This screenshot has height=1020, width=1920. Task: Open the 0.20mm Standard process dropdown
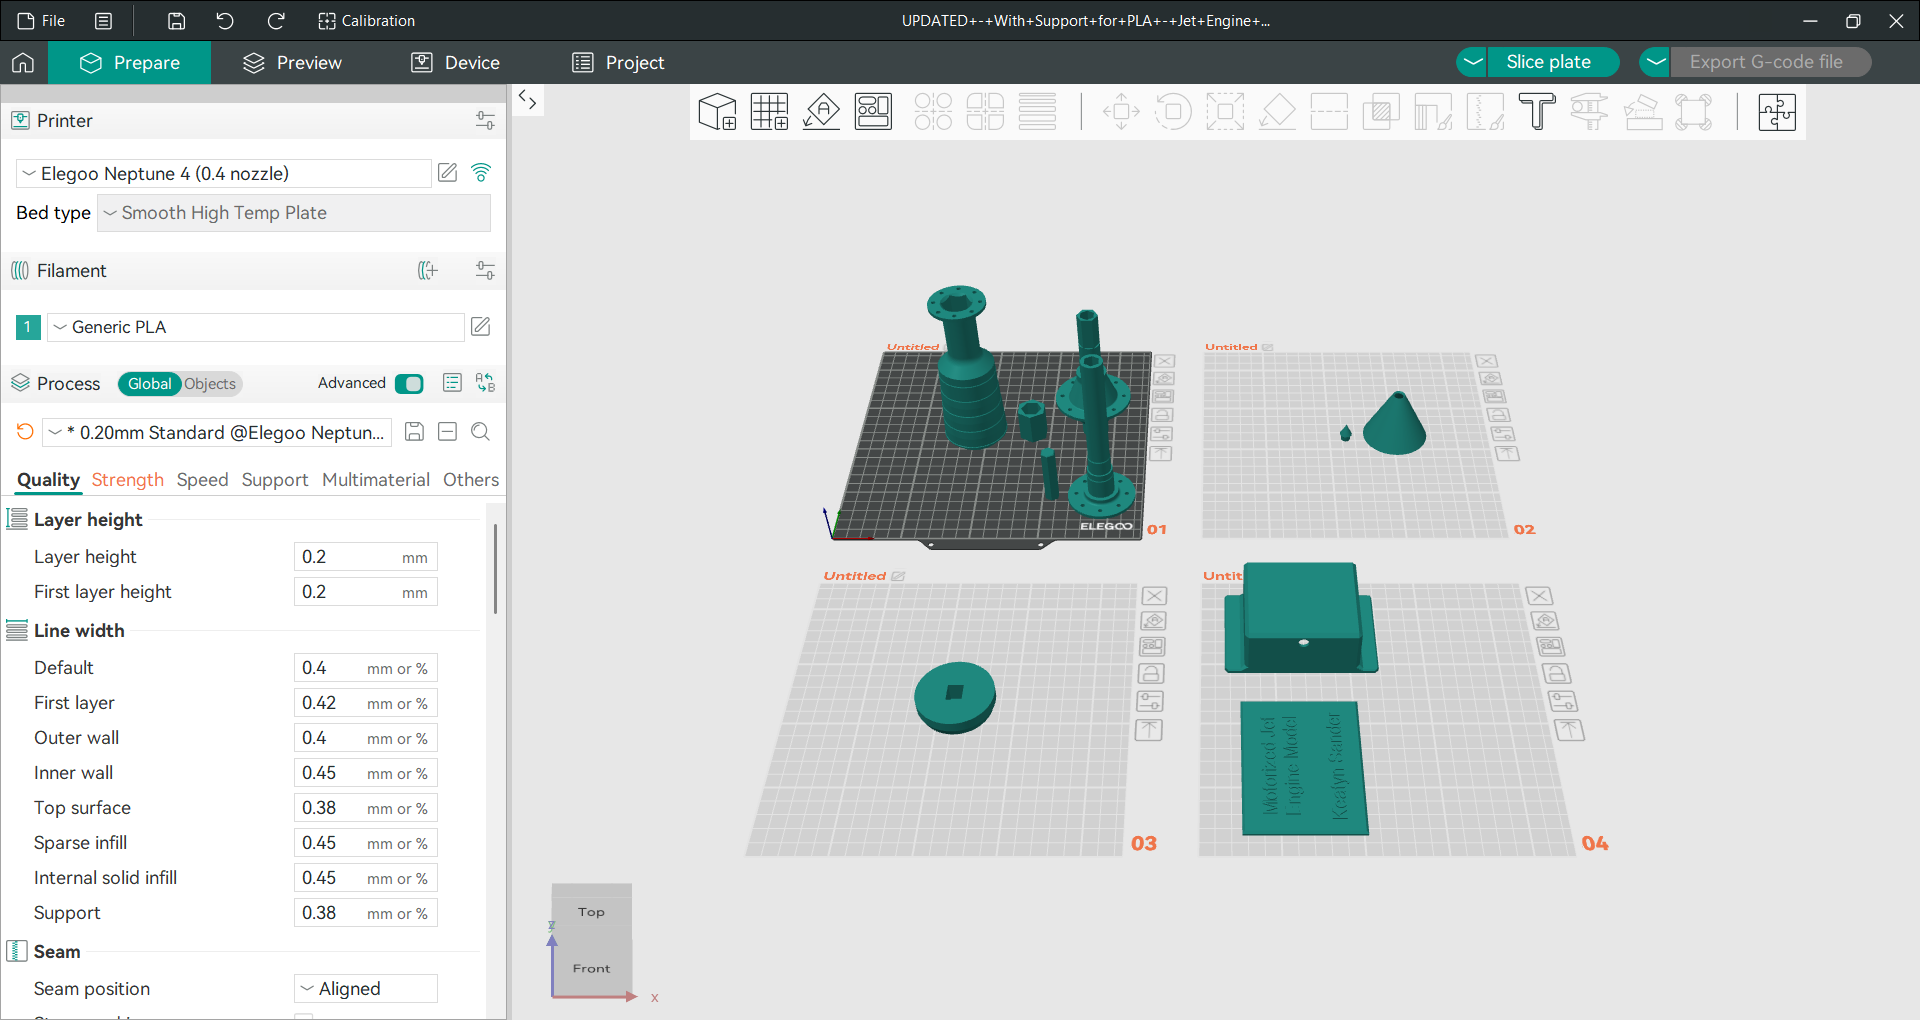click(x=217, y=432)
